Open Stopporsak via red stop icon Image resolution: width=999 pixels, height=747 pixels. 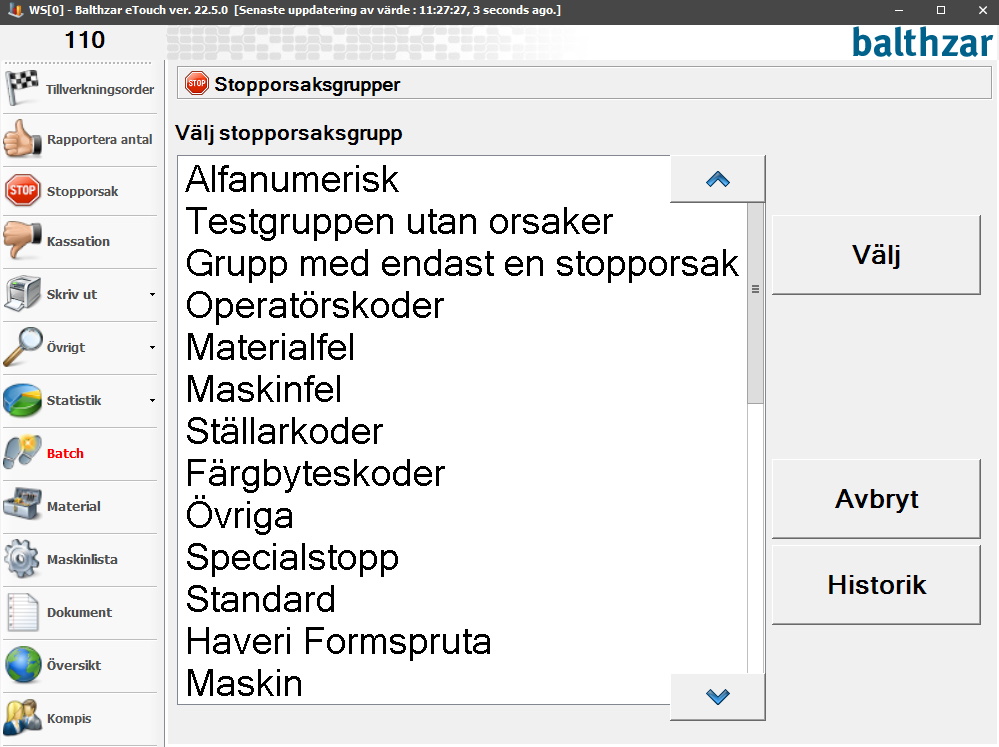pyautogui.click(x=22, y=191)
